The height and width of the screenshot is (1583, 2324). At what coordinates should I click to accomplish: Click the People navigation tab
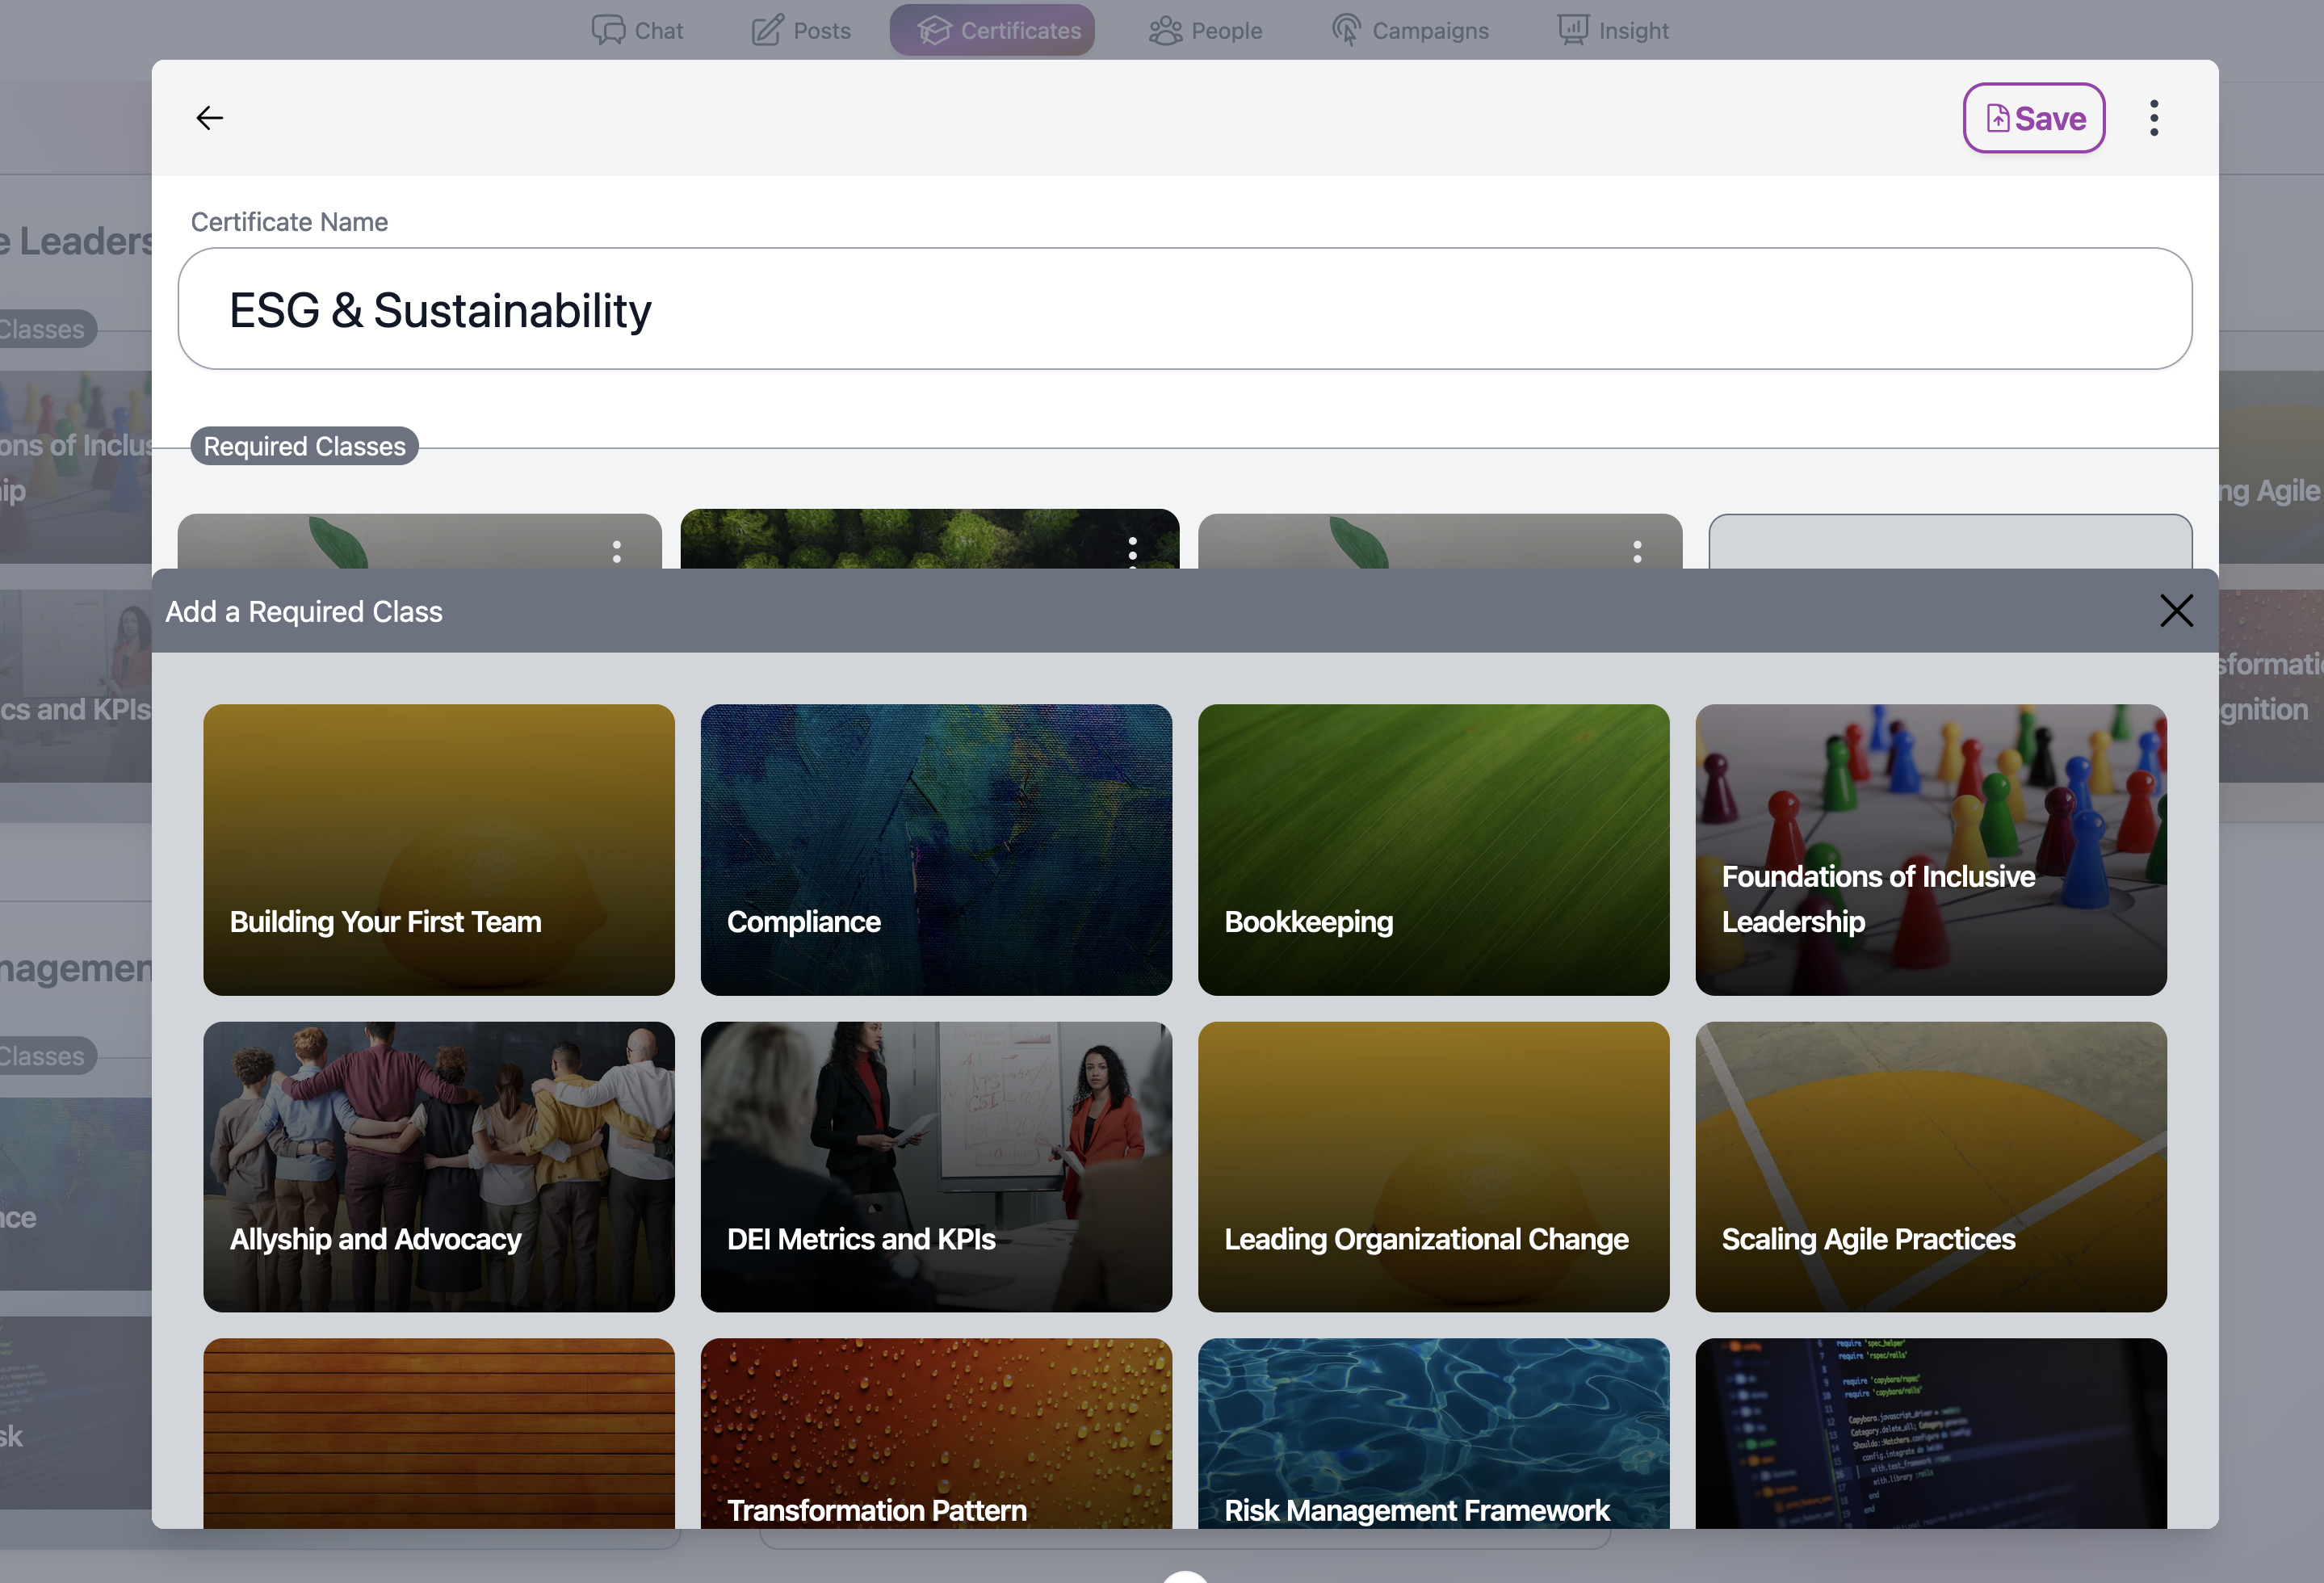point(1206,30)
